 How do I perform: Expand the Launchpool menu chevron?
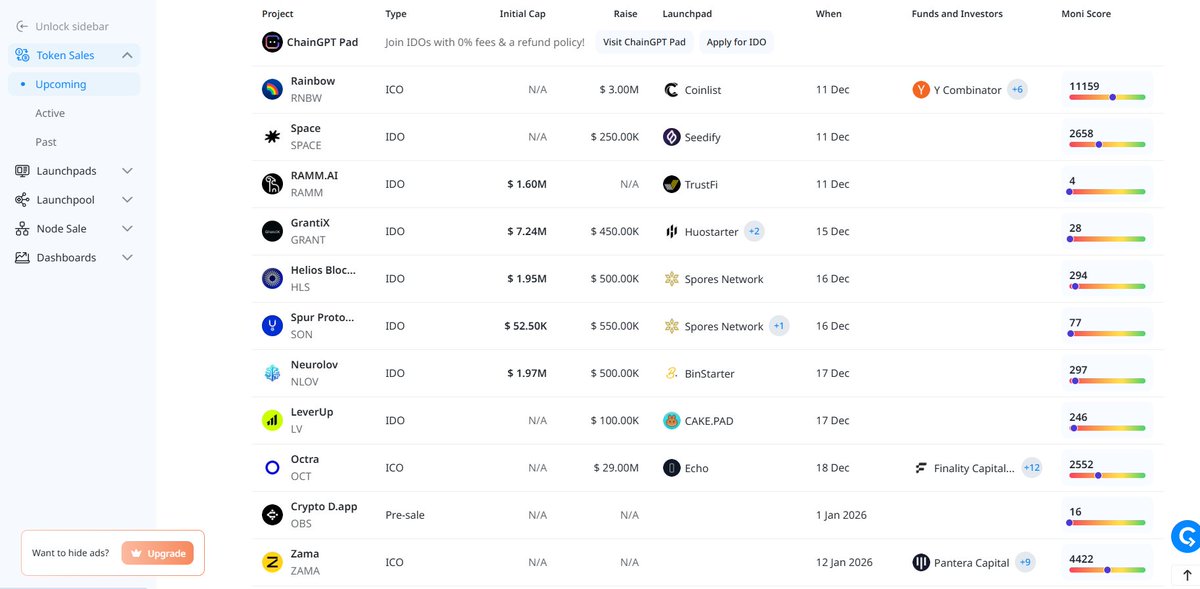[127, 200]
